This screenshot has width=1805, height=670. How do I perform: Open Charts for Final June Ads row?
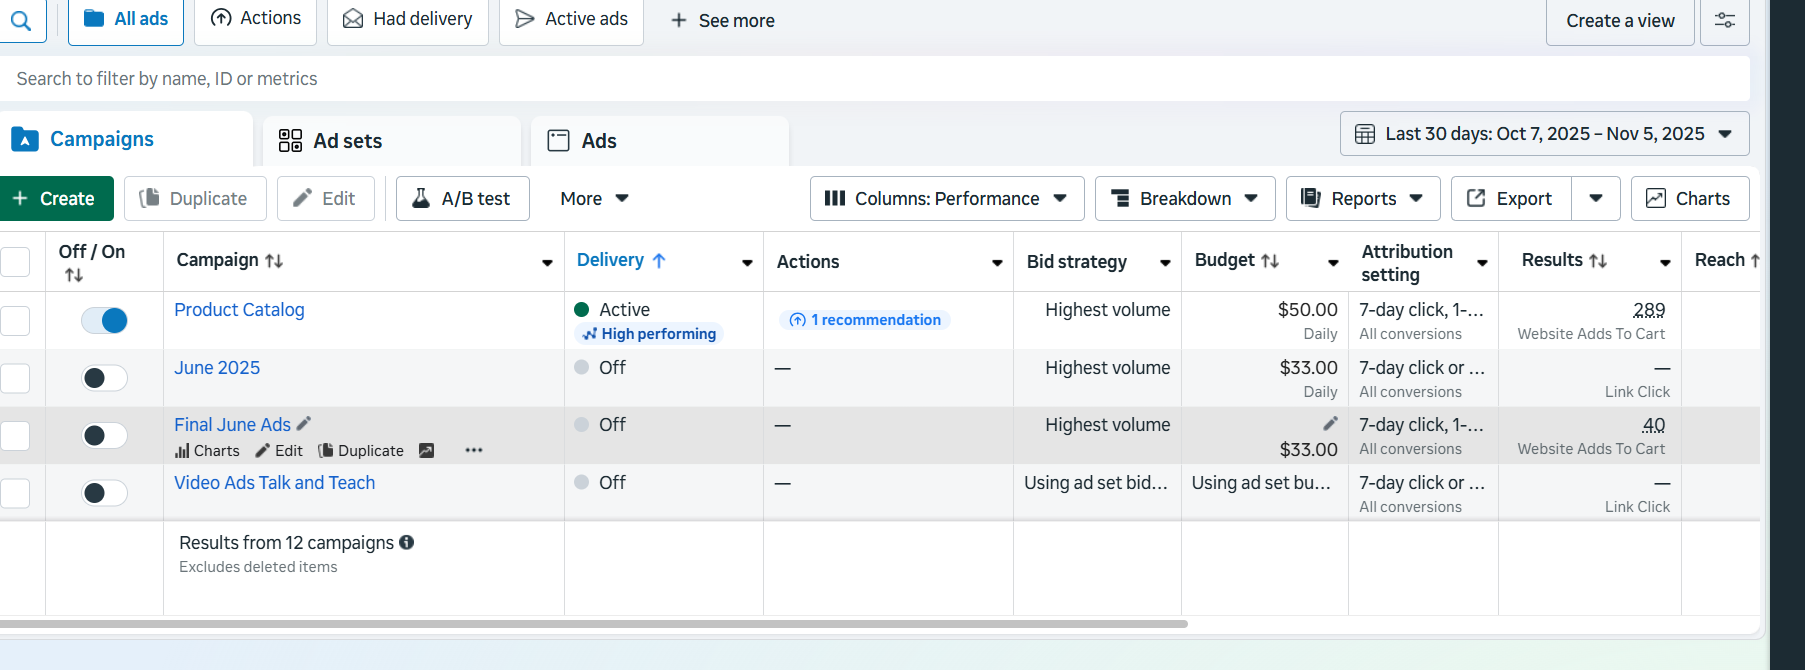click(207, 451)
